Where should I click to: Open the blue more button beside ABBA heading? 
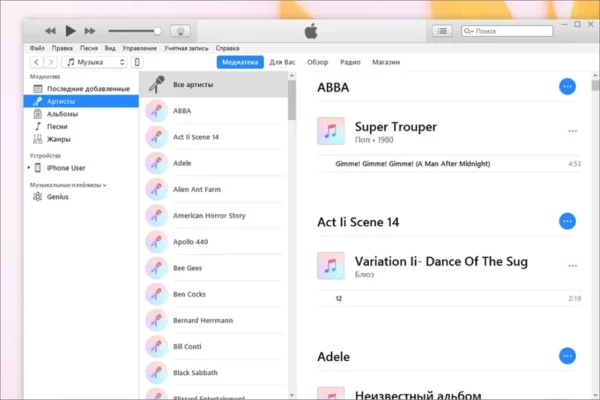click(567, 87)
